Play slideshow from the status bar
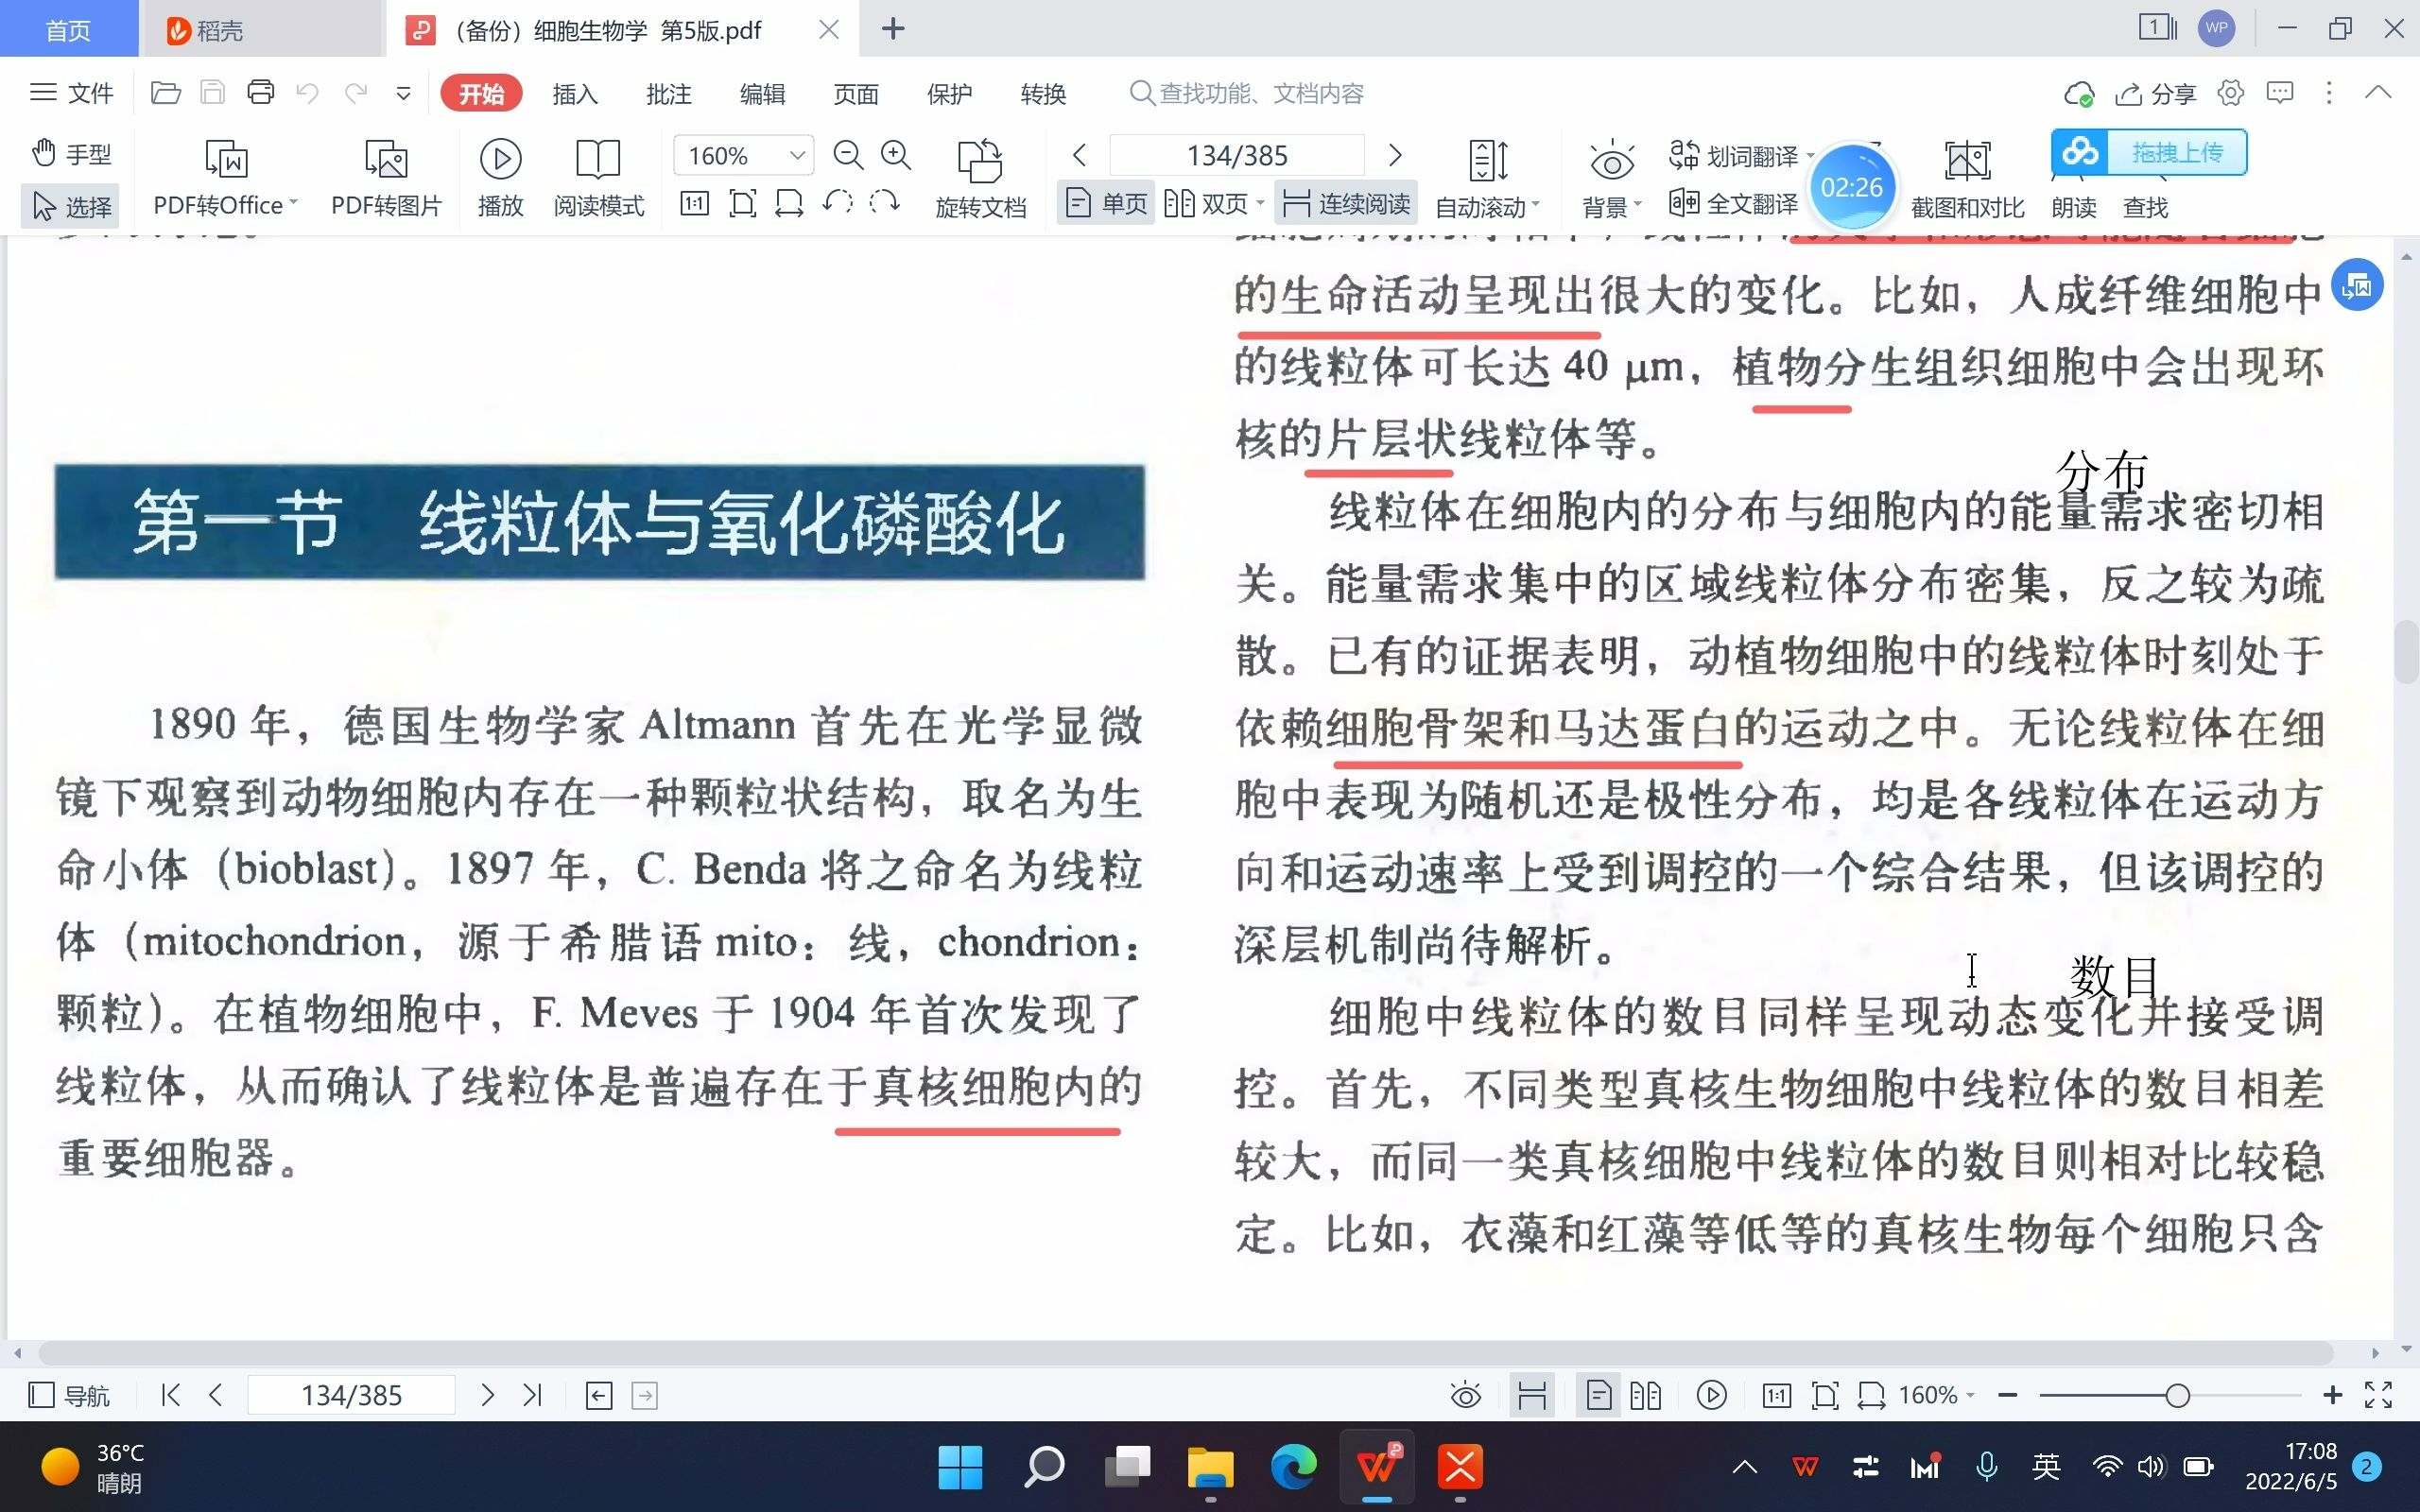This screenshot has height=1512, width=2420. 1711,1395
